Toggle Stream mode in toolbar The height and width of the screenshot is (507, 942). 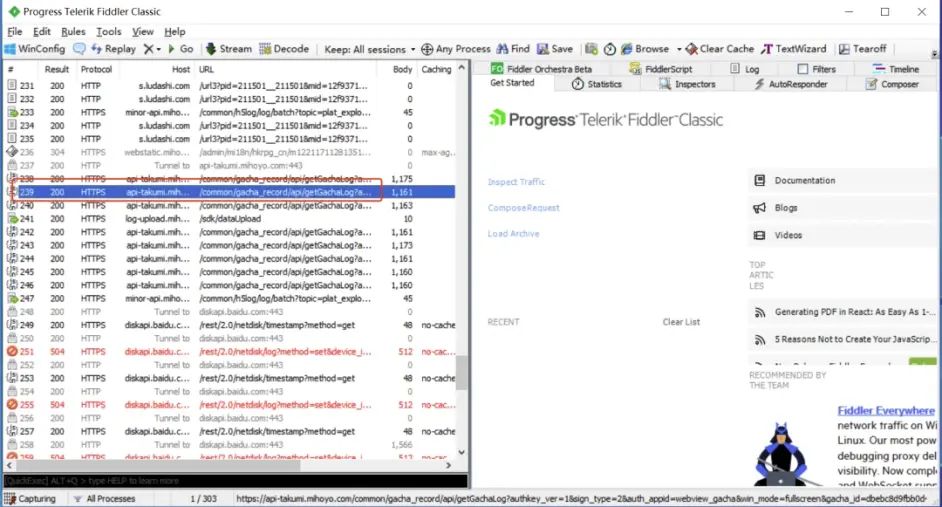point(228,49)
